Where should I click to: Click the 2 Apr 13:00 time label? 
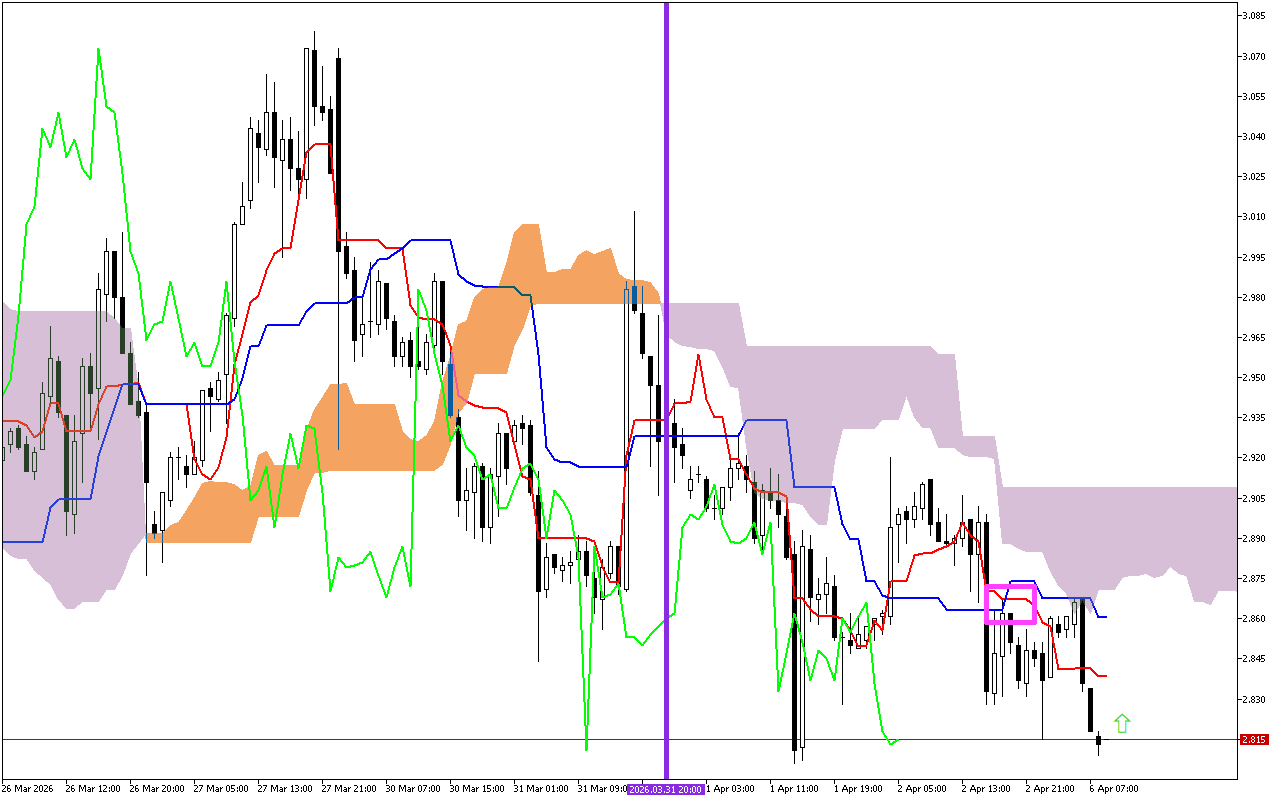click(986, 789)
